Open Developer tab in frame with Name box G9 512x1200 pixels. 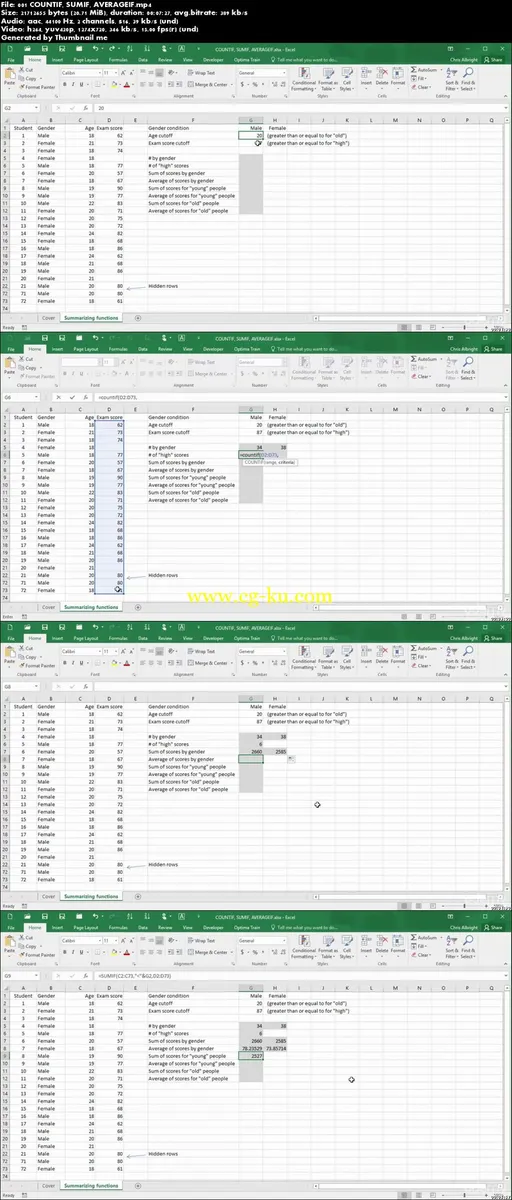tap(214, 927)
